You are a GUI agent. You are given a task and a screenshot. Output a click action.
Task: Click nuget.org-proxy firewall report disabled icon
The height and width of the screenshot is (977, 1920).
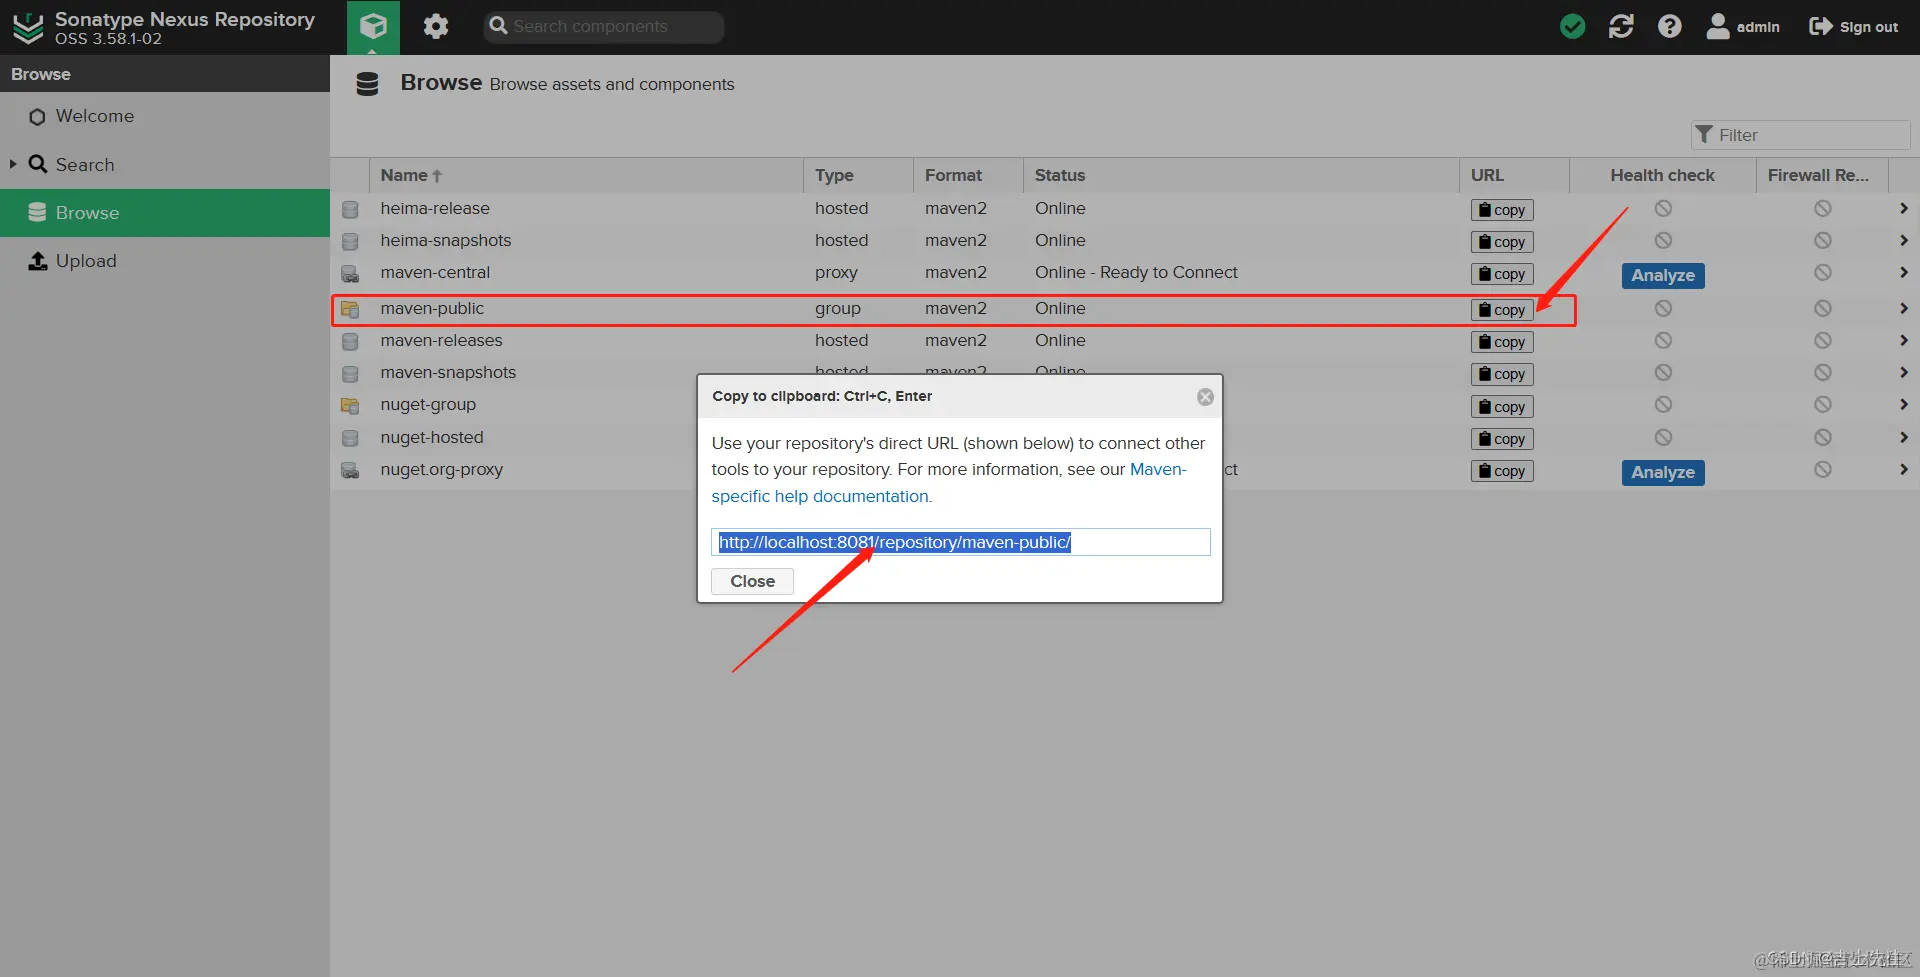coord(1823,469)
